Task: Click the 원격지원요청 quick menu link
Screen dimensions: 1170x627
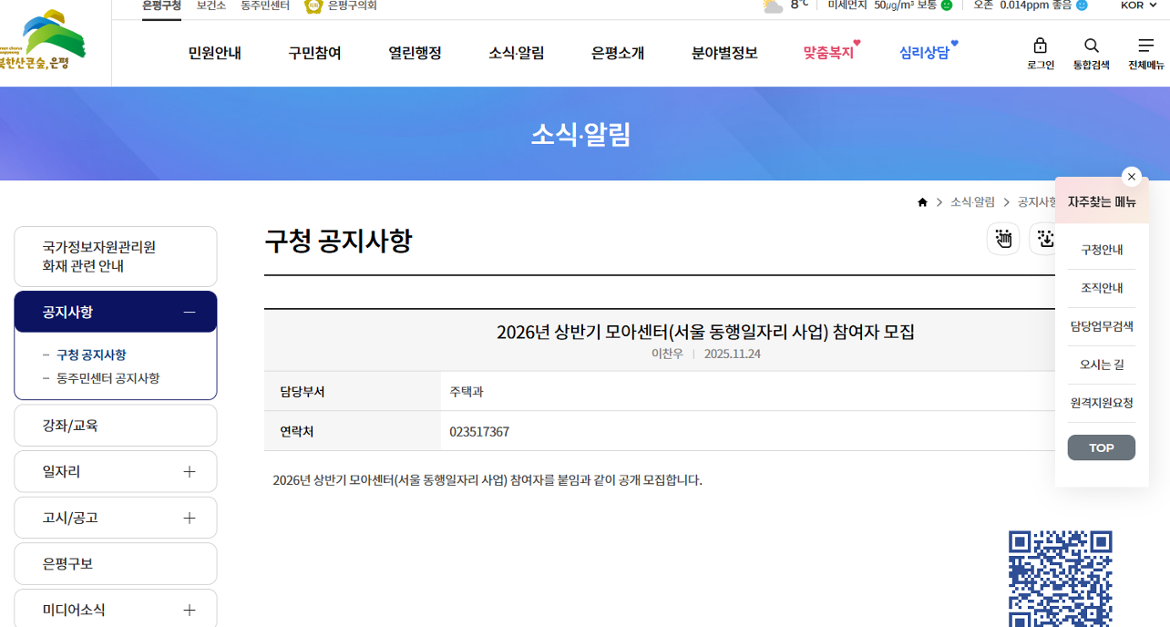Action: pyautogui.click(x=1101, y=402)
